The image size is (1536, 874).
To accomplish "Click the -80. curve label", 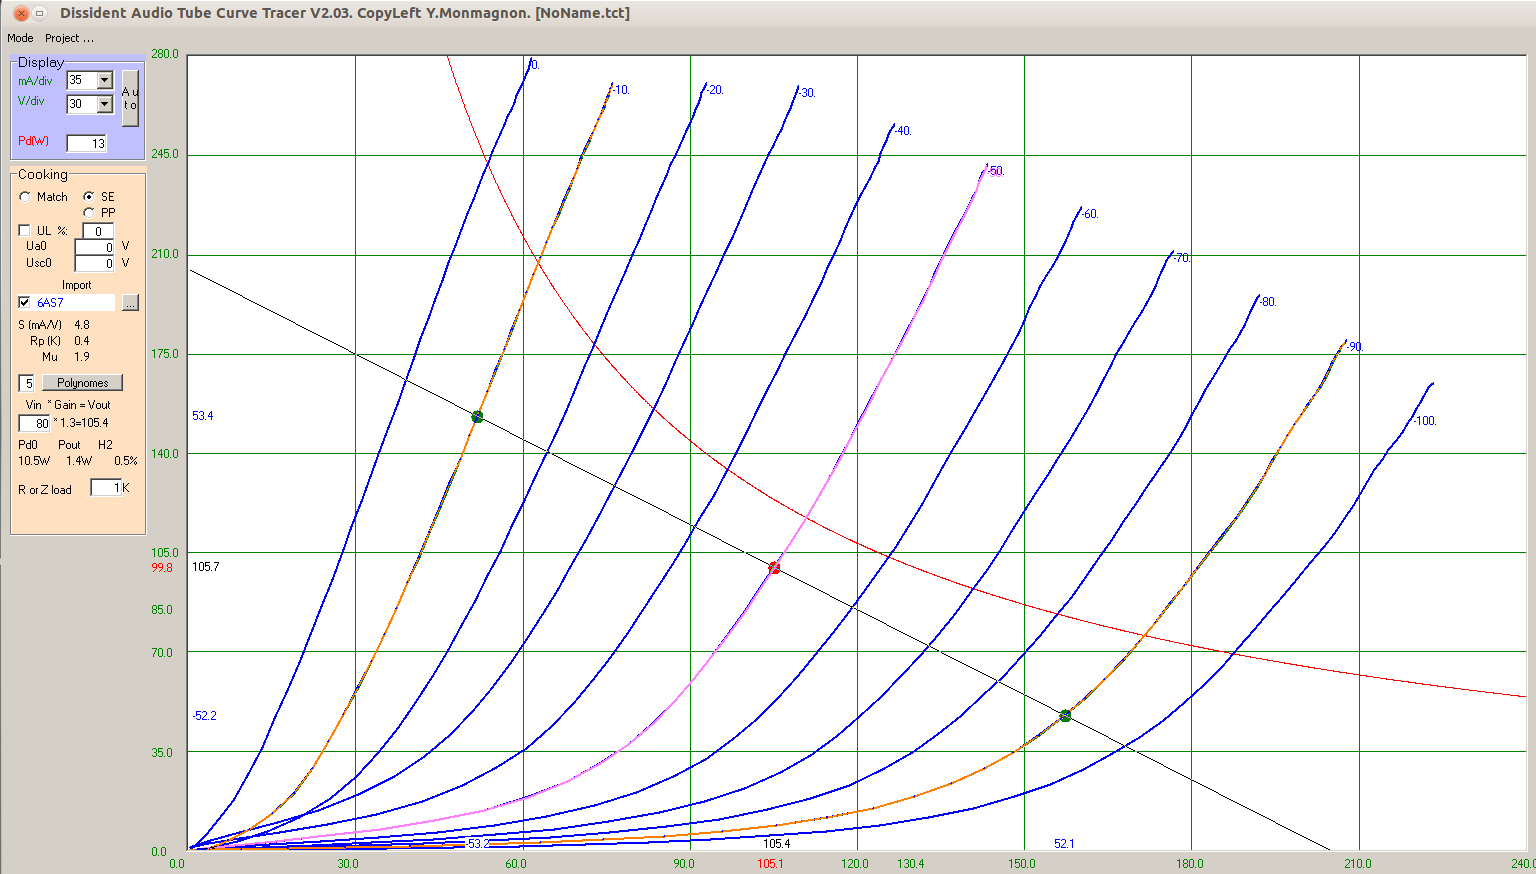I will click(1267, 302).
